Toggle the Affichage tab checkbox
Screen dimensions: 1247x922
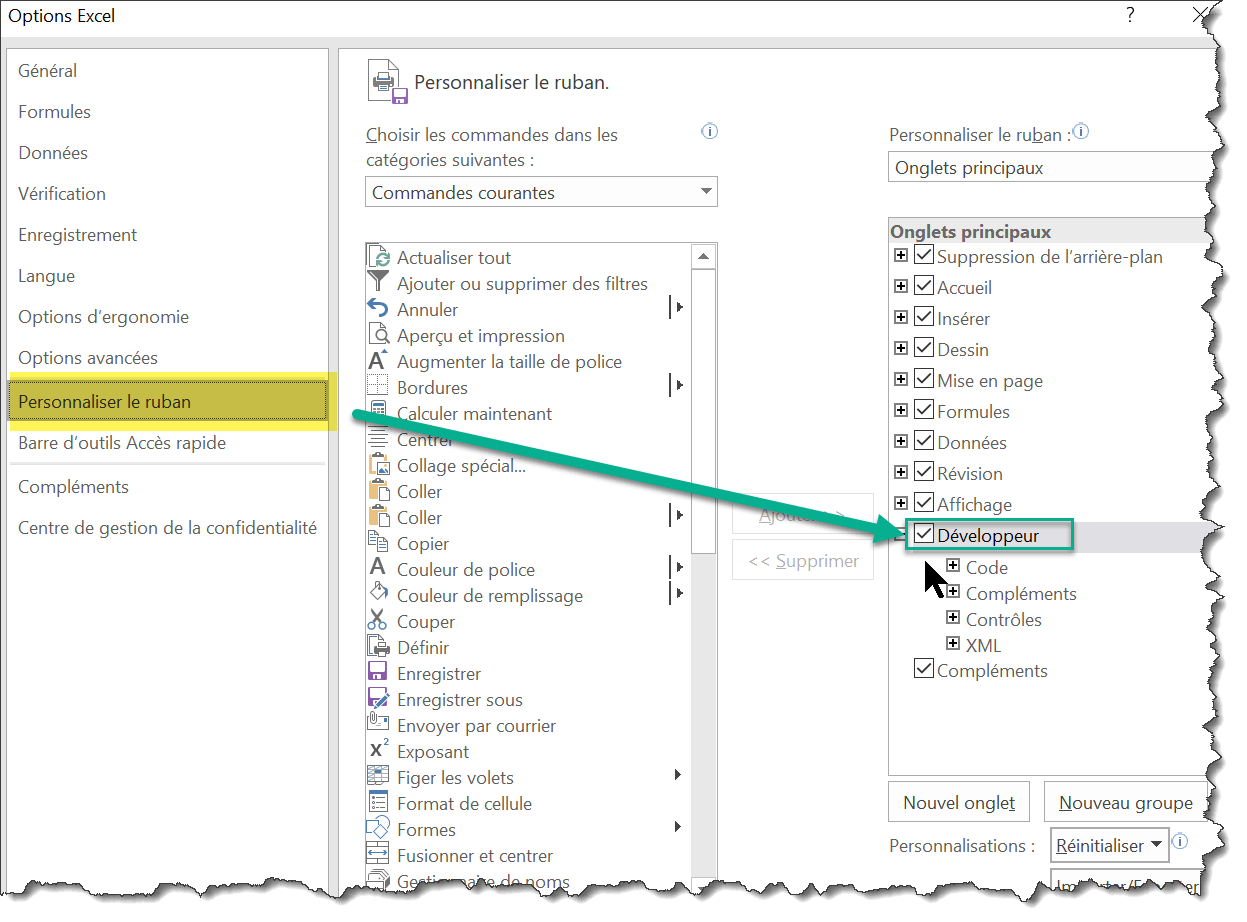tap(924, 504)
